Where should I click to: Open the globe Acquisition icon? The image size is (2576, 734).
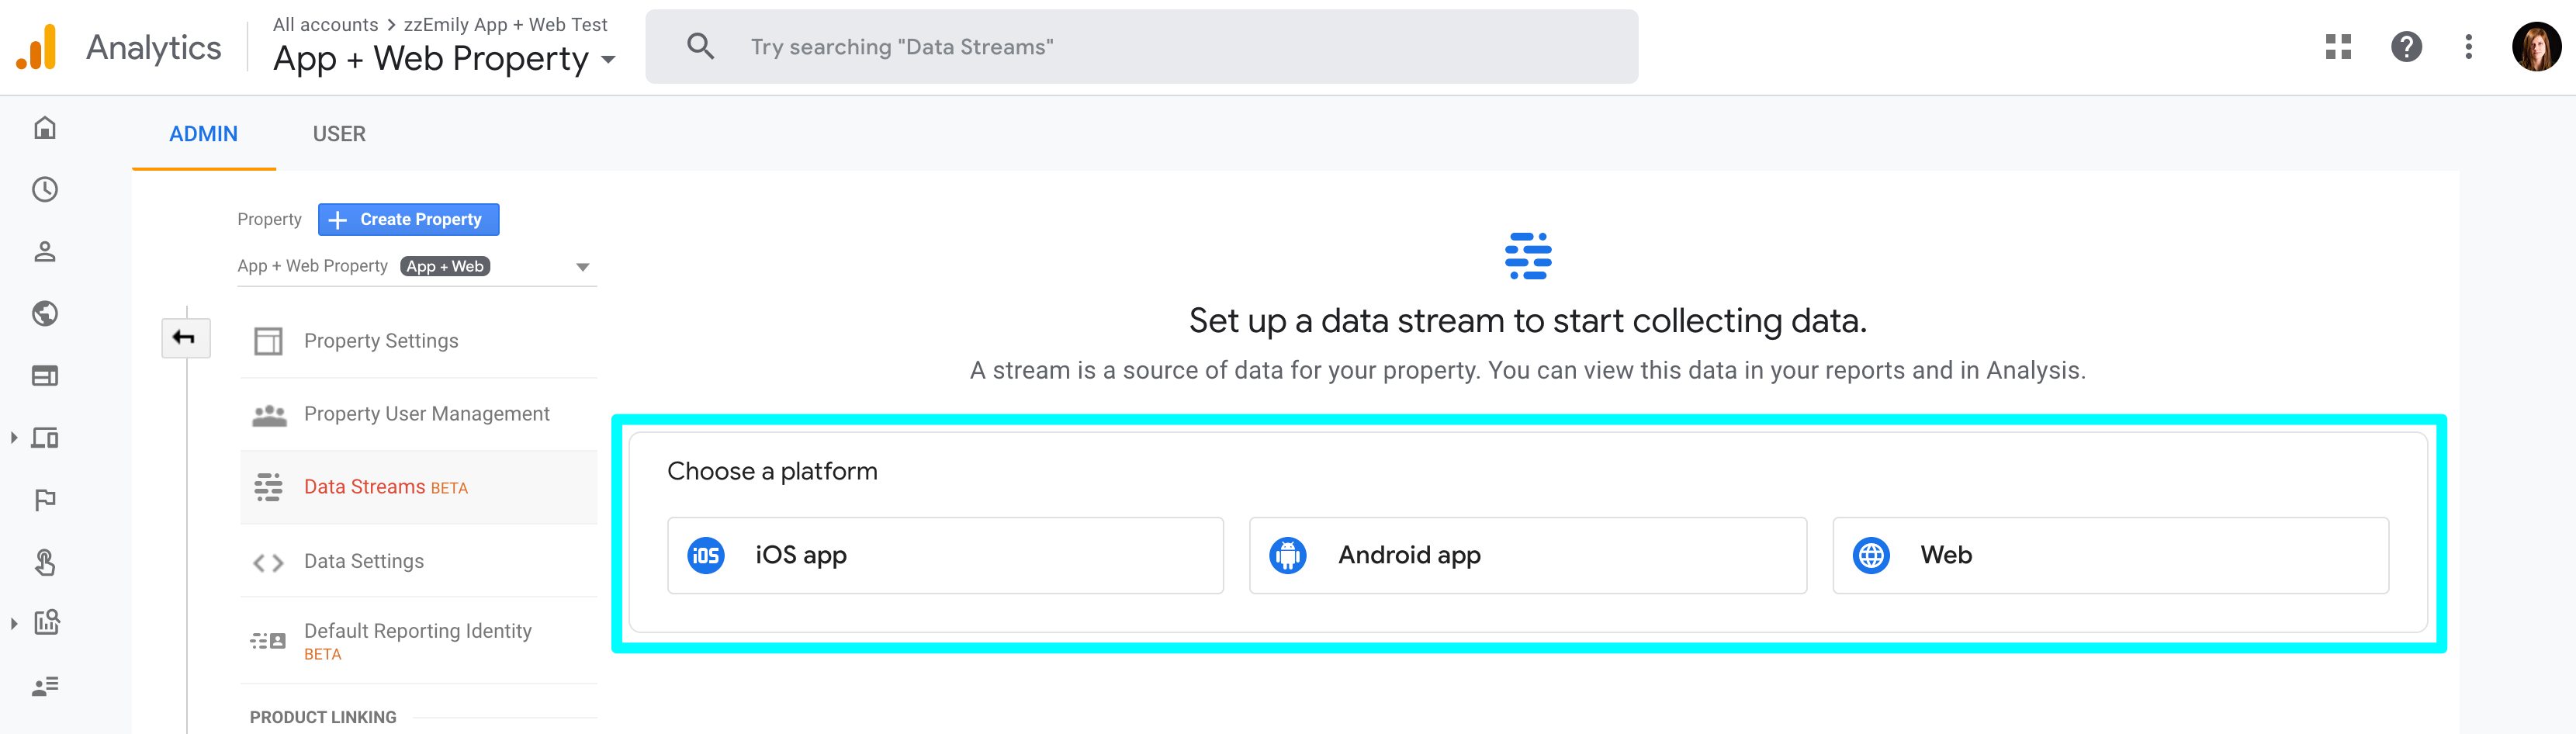click(x=45, y=314)
